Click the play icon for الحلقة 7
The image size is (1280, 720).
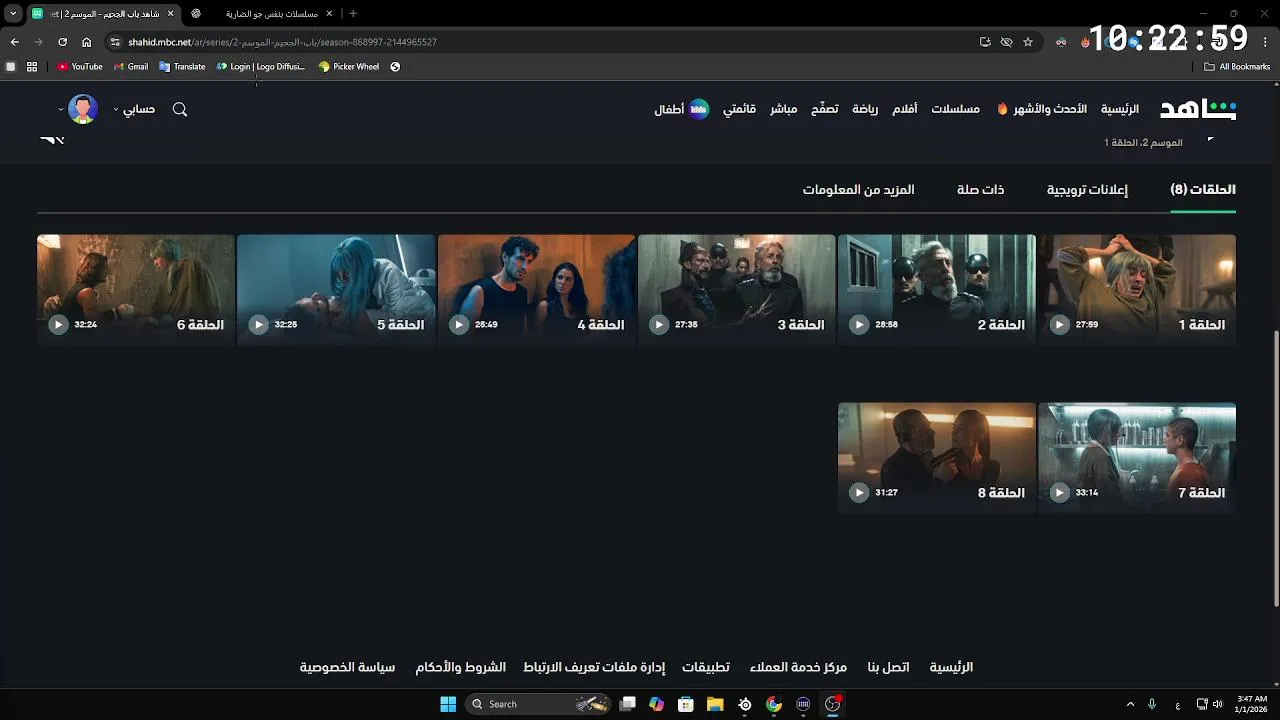point(1059,493)
